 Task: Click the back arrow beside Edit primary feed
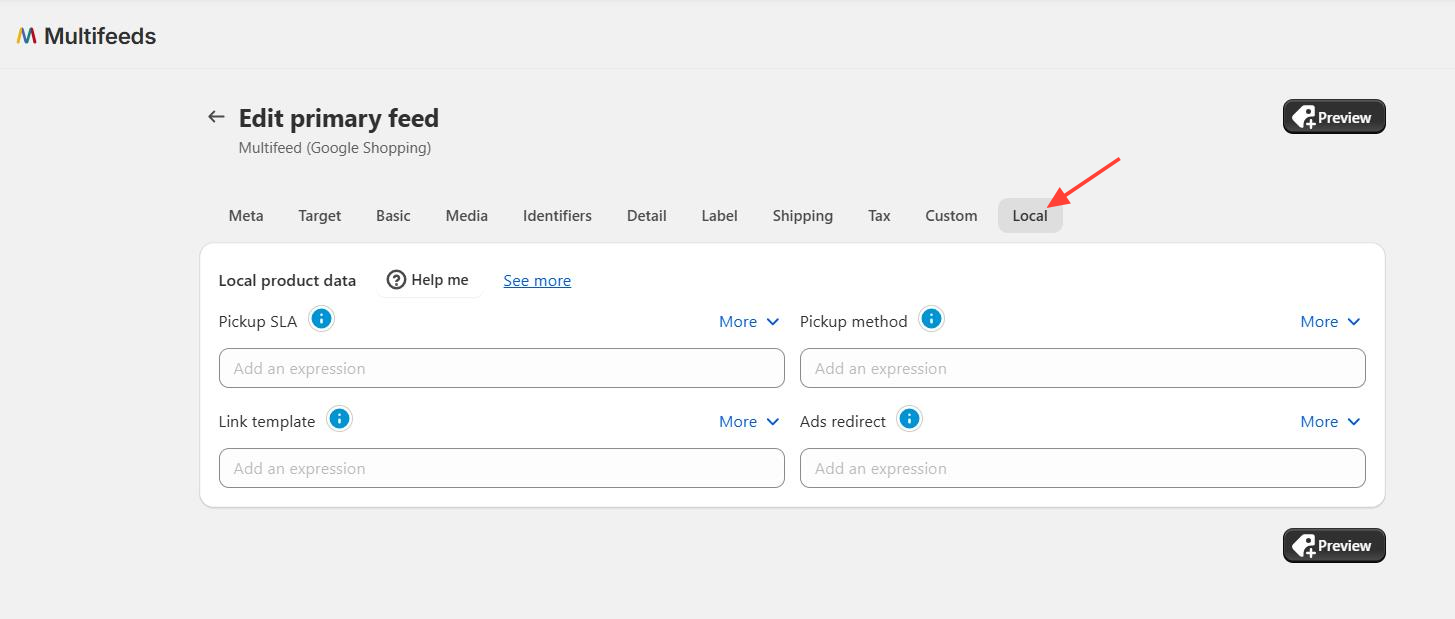pyautogui.click(x=216, y=117)
